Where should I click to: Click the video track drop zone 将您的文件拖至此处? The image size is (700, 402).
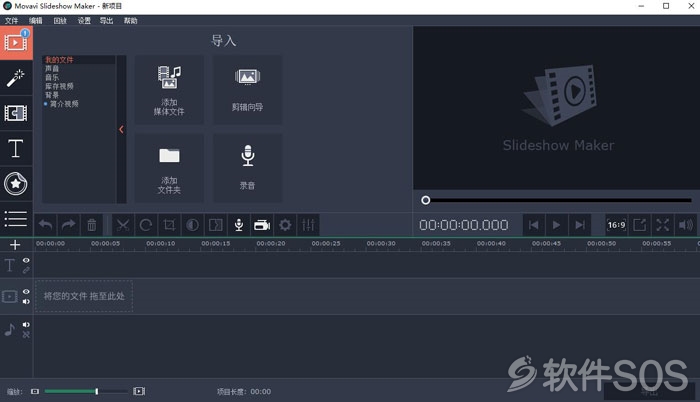click(84, 296)
